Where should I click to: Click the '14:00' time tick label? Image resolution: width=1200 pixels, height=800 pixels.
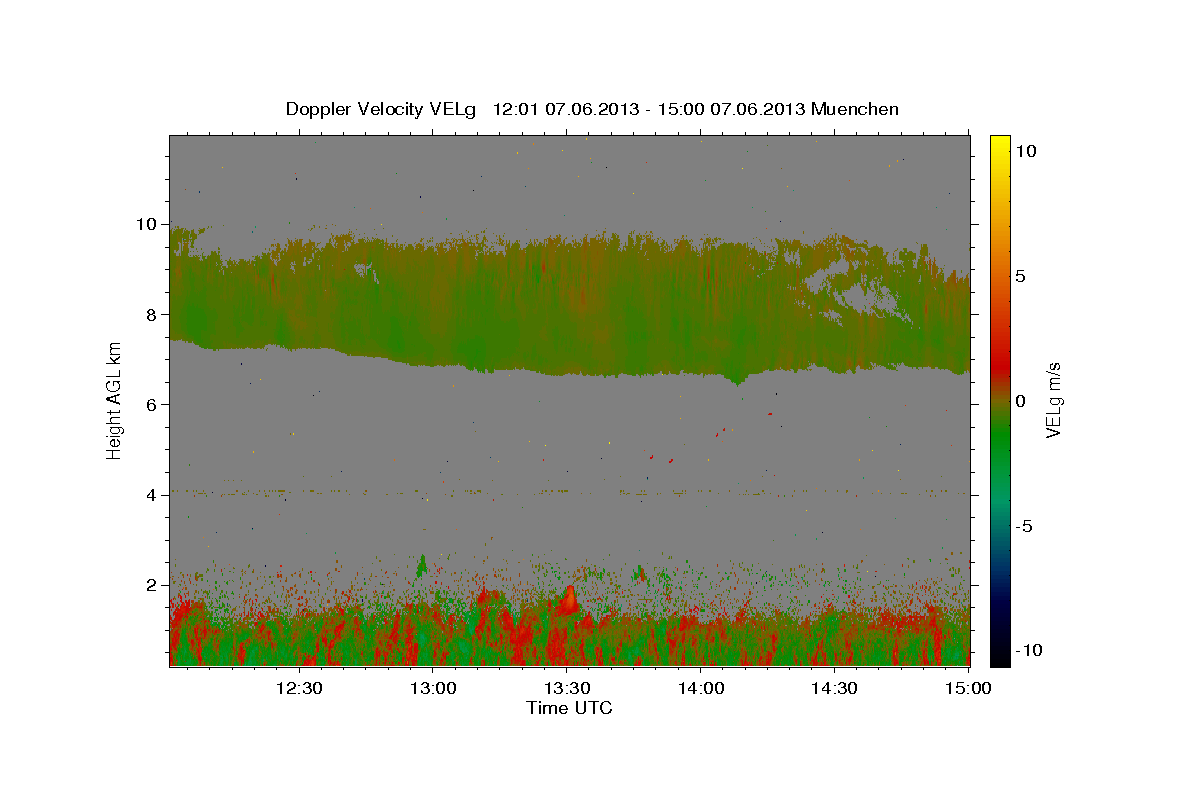click(701, 688)
